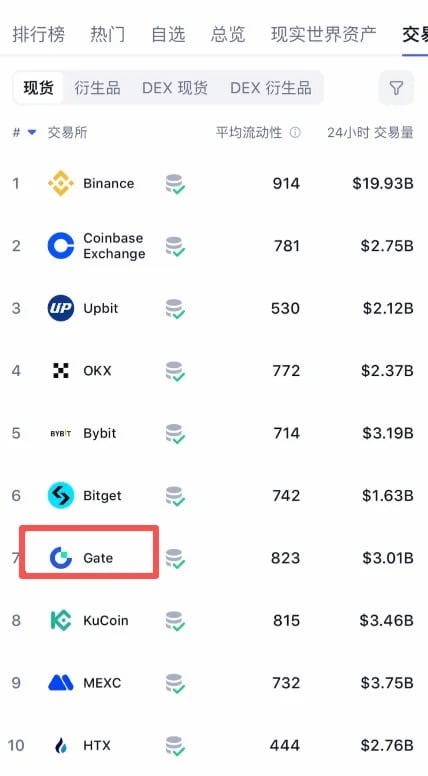Show info for 平均流动性 column
The width and height of the screenshot is (428, 776).
click(x=295, y=133)
